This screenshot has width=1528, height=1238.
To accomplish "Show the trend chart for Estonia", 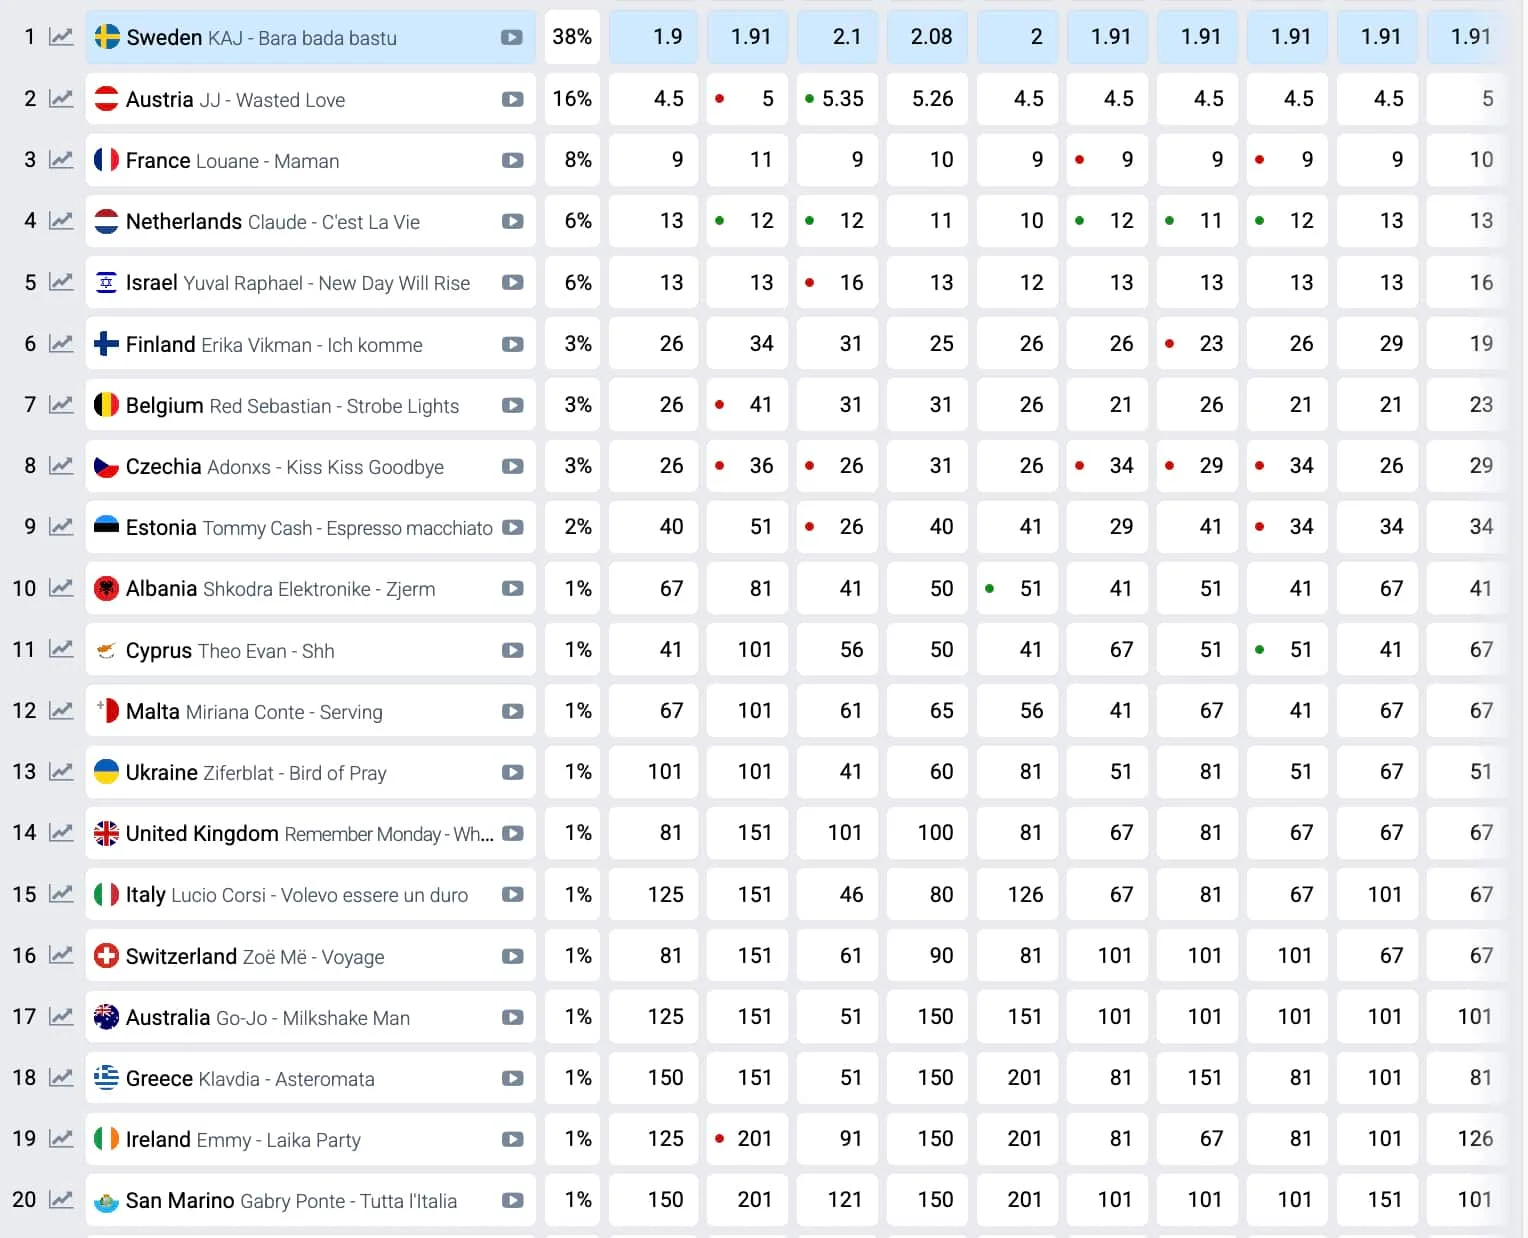I will tap(61, 528).
